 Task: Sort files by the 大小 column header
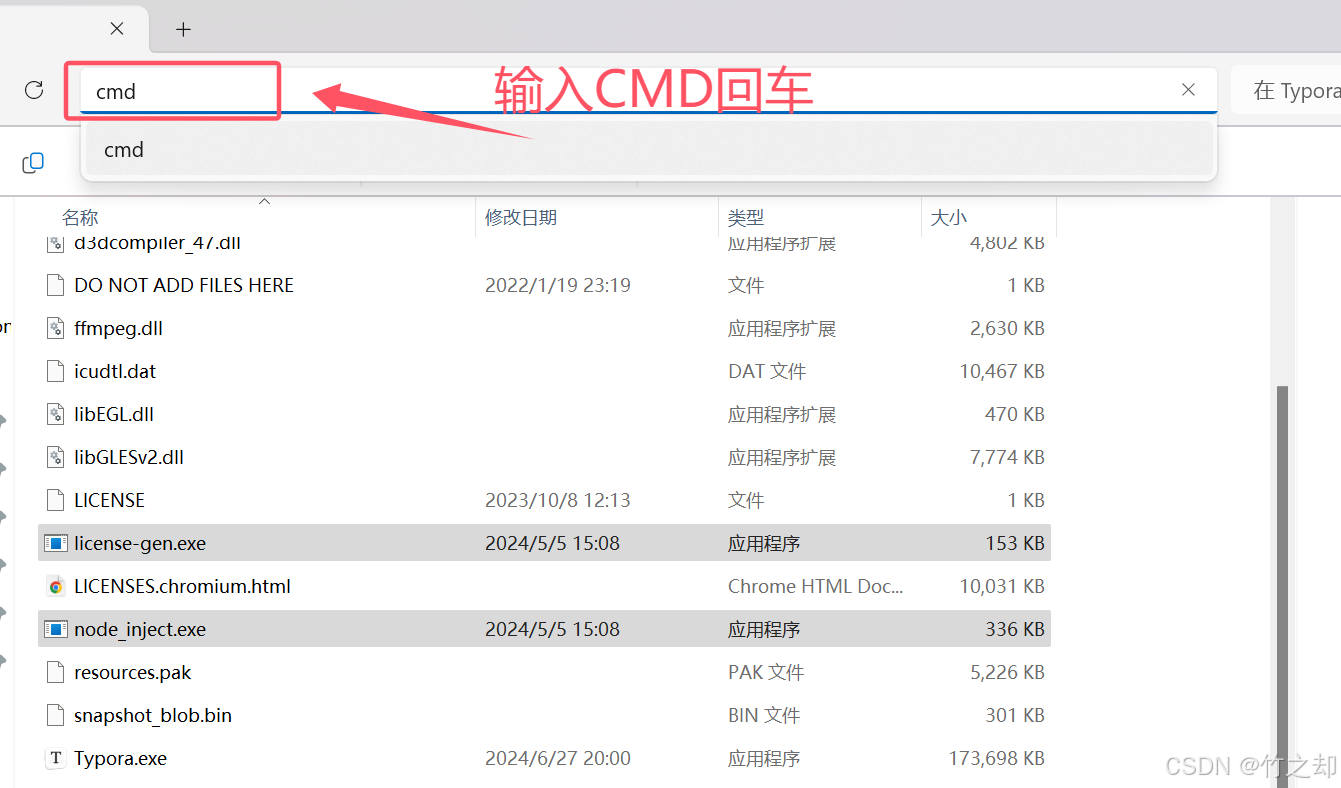click(x=949, y=217)
